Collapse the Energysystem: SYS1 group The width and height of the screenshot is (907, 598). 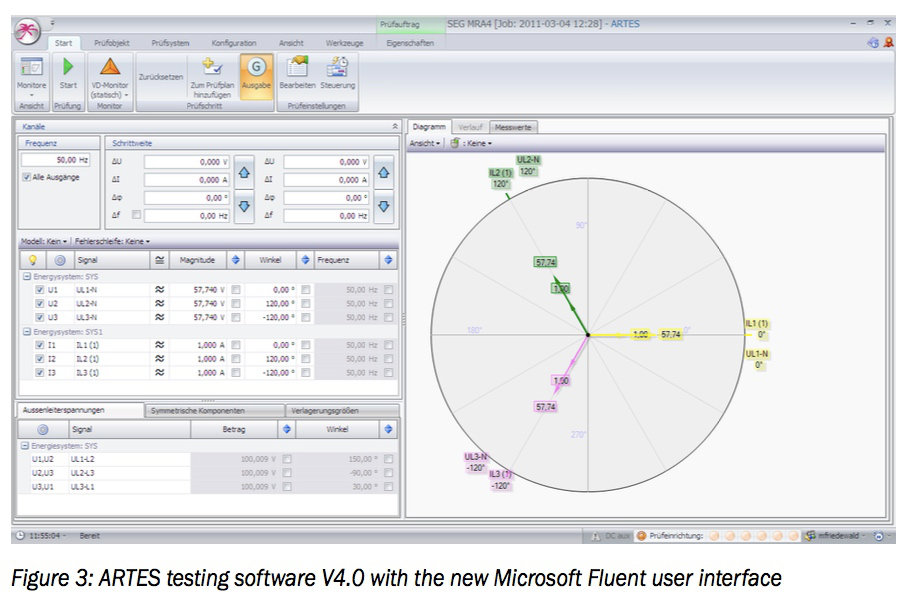point(26,331)
